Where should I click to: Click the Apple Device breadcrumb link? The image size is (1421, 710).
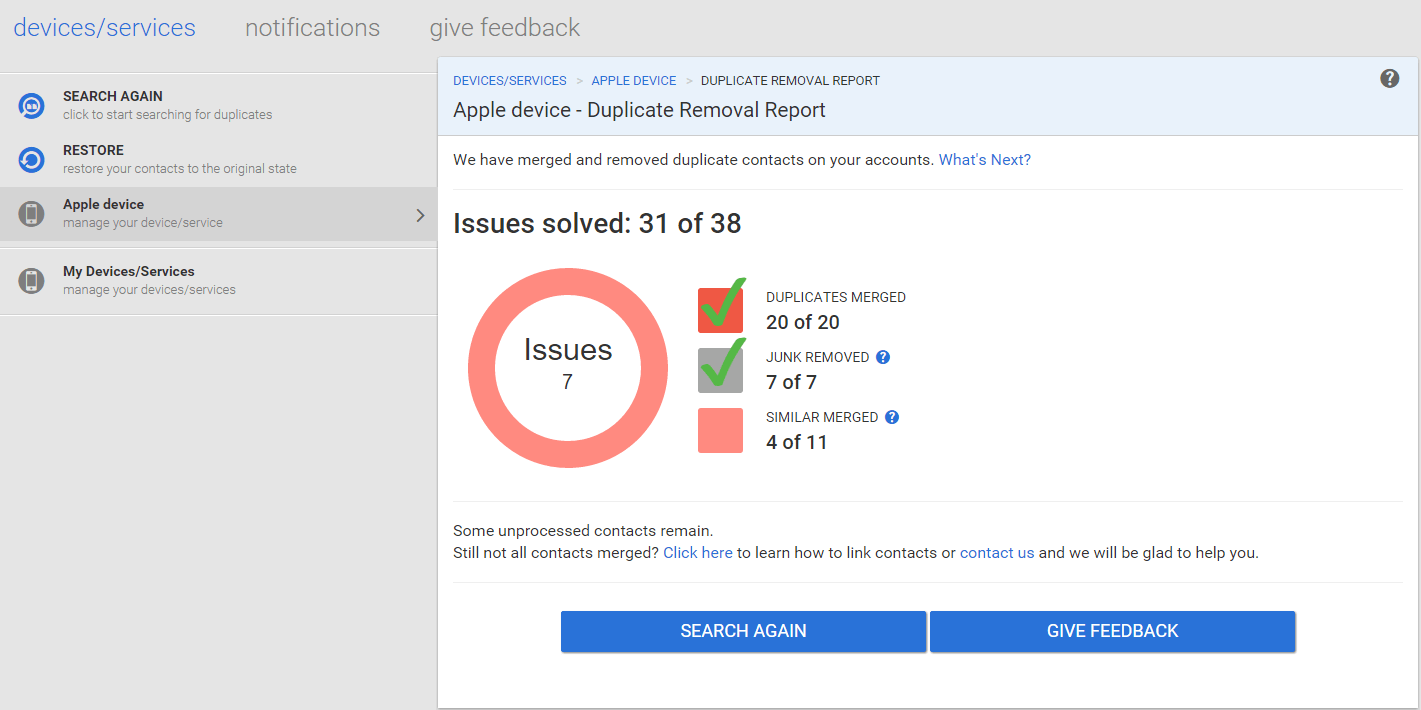click(633, 81)
